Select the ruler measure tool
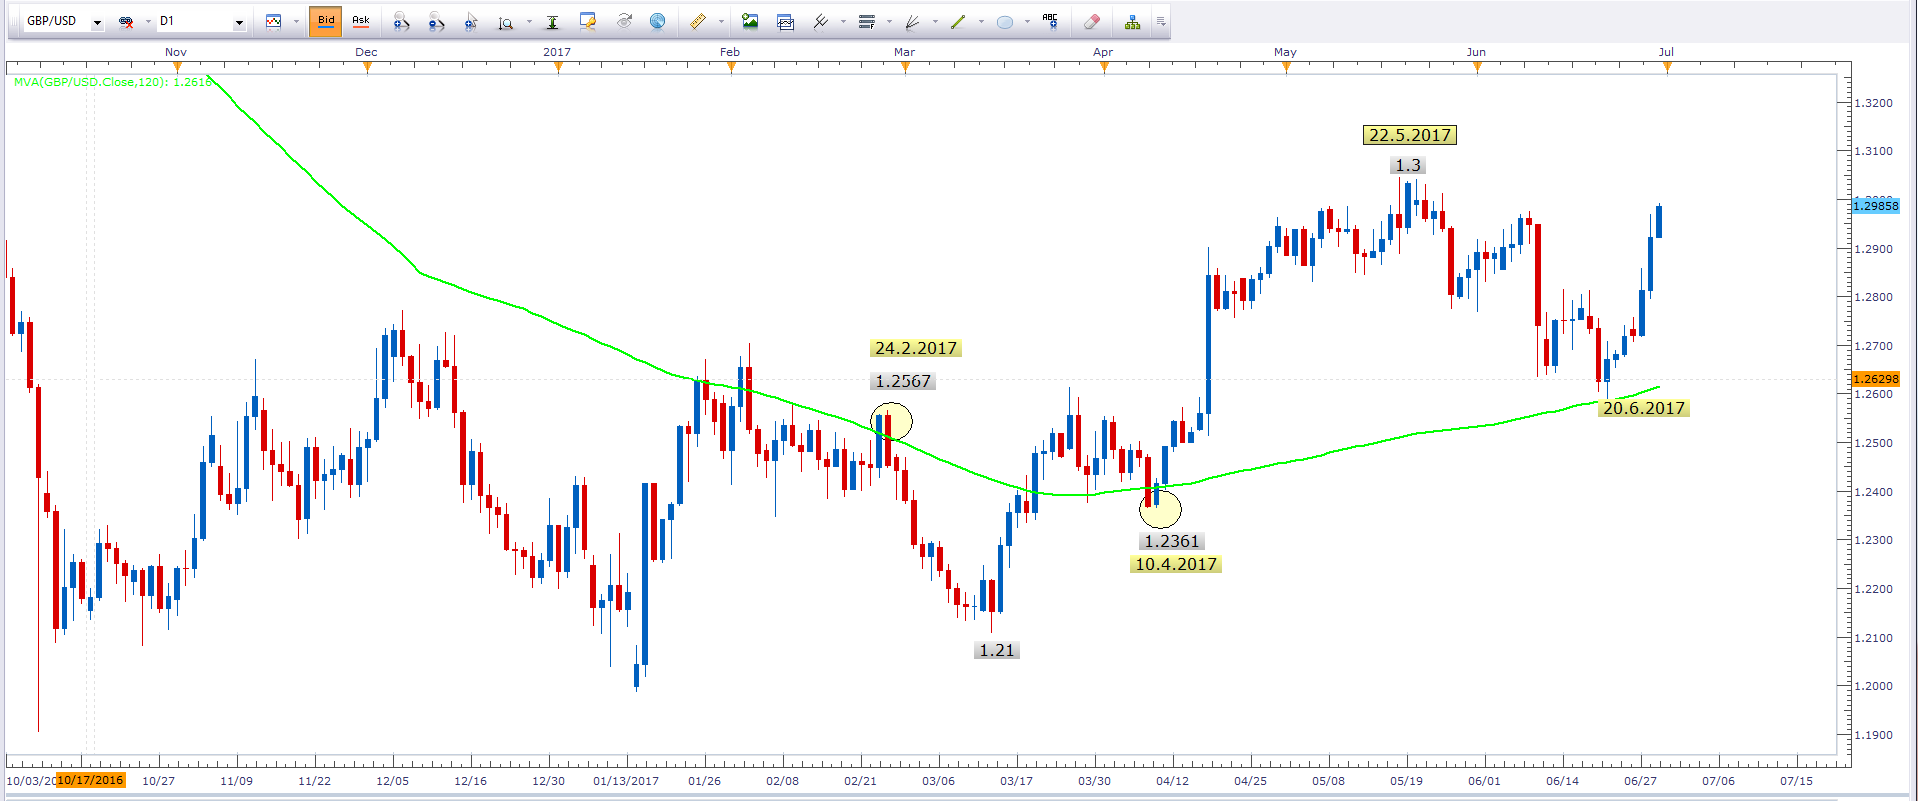Image resolution: width=1918 pixels, height=801 pixels. point(698,21)
